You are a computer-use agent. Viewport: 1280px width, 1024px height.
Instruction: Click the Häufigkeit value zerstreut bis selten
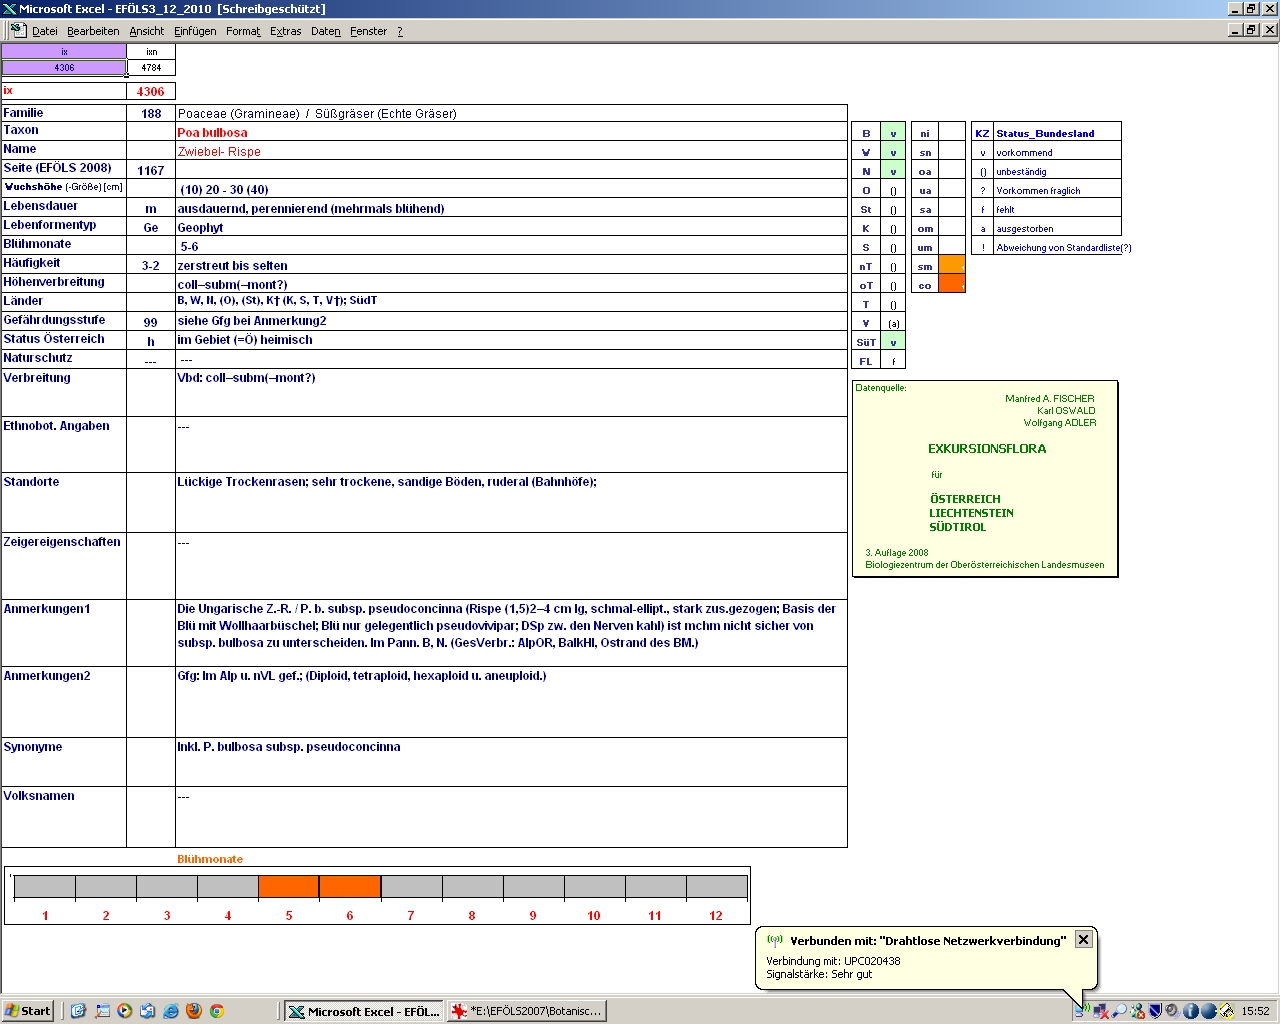click(232, 266)
